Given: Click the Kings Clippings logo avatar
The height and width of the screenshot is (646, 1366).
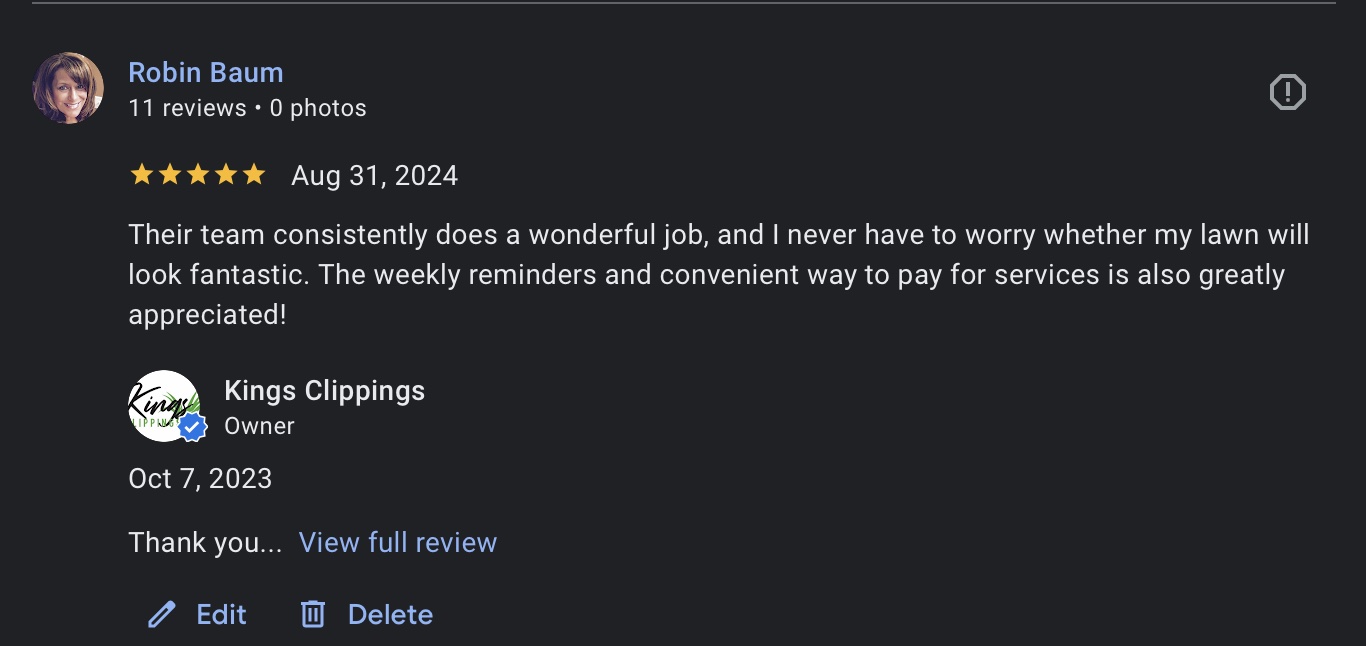Looking at the screenshot, I should coord(165,405).
